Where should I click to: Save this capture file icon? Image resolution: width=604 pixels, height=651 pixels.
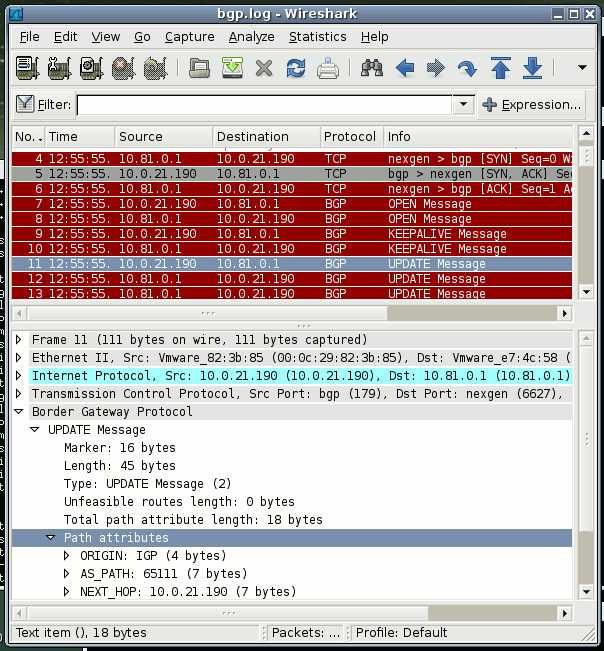click(232, 68)
